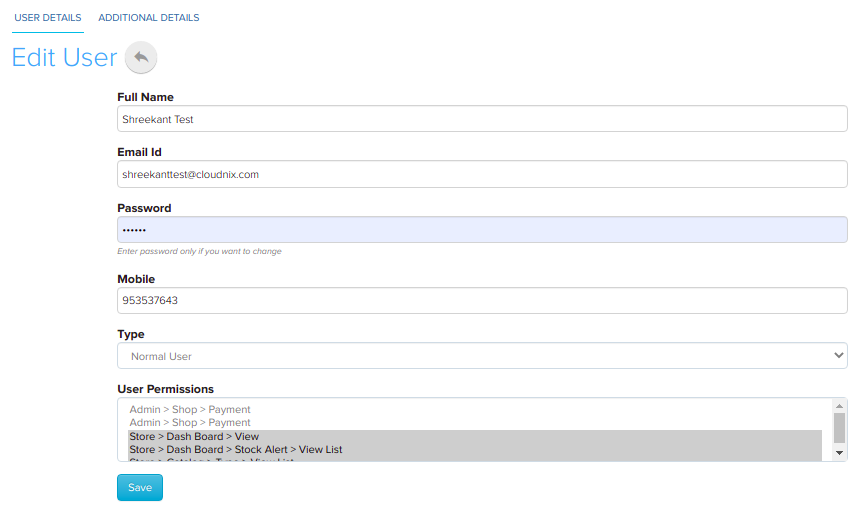
Task: Select Store > Dash Board > Stock Alert > View List
Action: pyautogui.click(x=475, y=449)
